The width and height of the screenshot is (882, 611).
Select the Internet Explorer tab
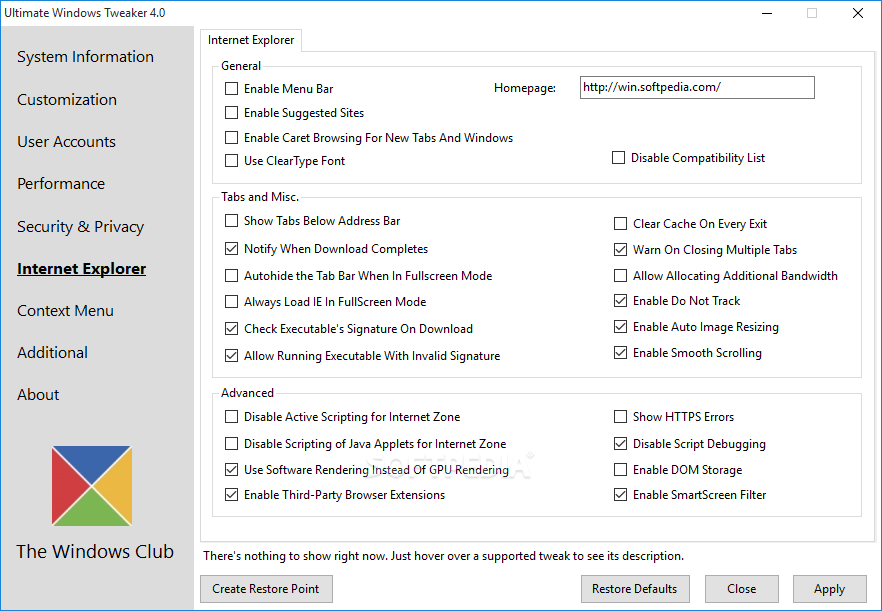[251, 40]
